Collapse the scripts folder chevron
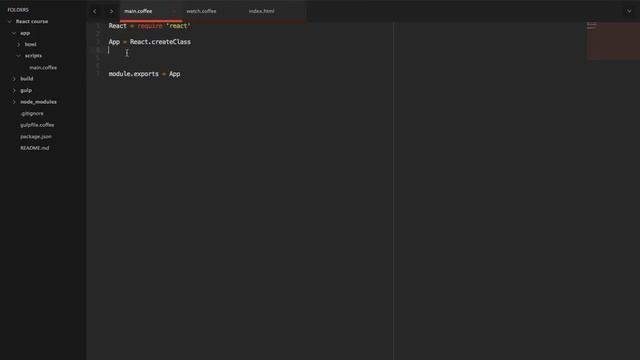 18,56
